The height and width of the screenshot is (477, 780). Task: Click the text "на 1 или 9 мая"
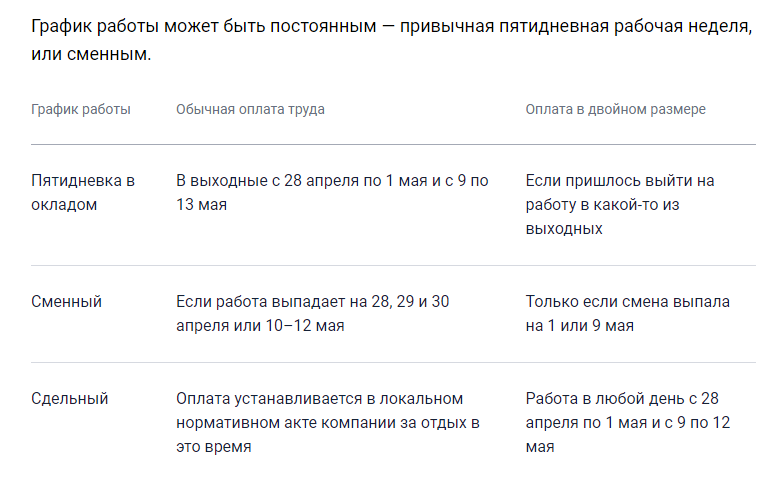tap(579, 326)
